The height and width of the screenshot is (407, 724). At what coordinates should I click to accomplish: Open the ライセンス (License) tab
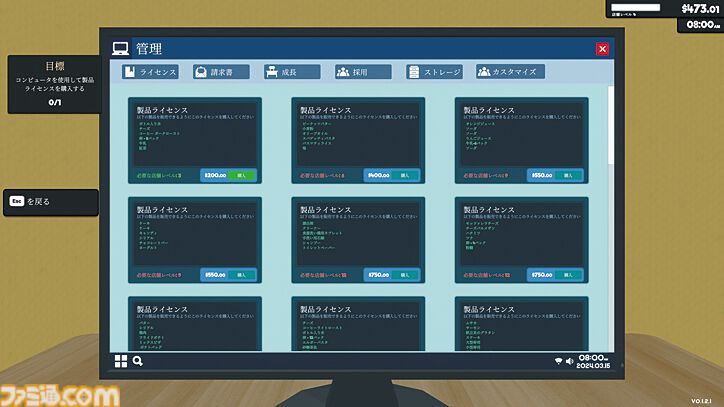[x=151, y=72]
